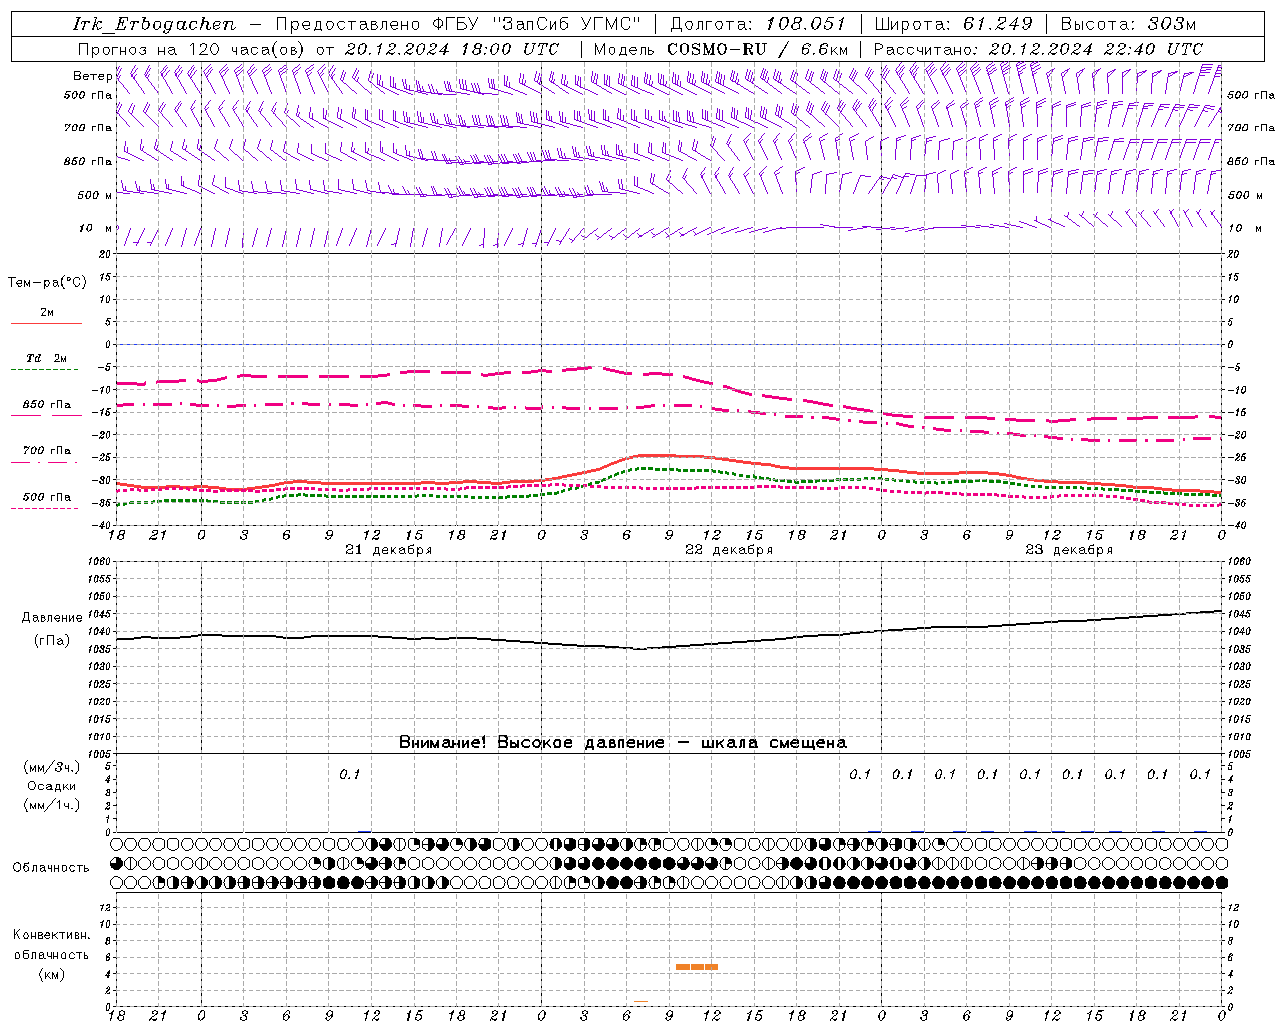Click the 'Внимание! Высокое давление' warning text
This screenshot has height=1024, width=1280.
coord(531,743)
